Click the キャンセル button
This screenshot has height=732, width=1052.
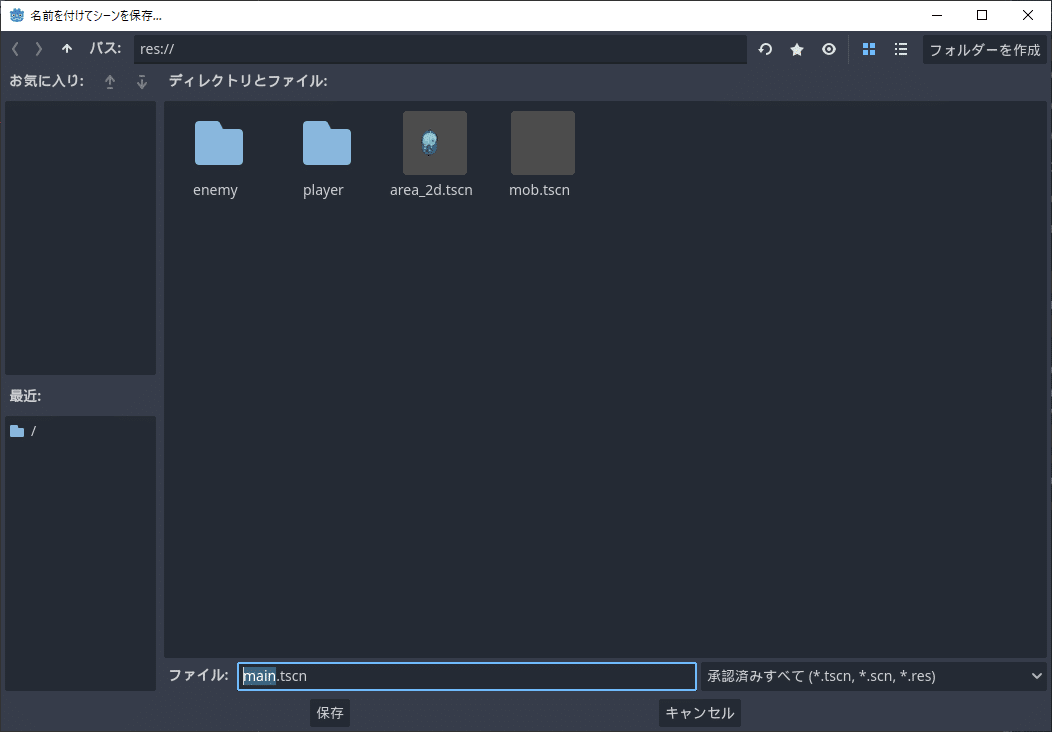click(700, 713)
